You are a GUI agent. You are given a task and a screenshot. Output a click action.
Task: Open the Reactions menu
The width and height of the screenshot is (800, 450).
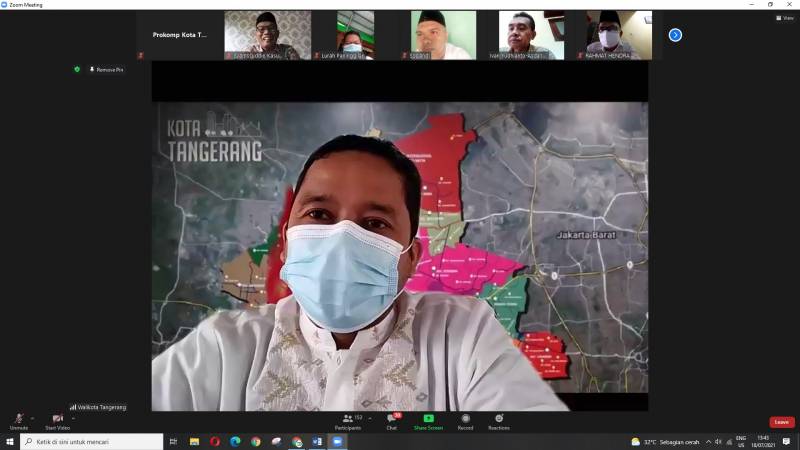(x=498, y=419)
